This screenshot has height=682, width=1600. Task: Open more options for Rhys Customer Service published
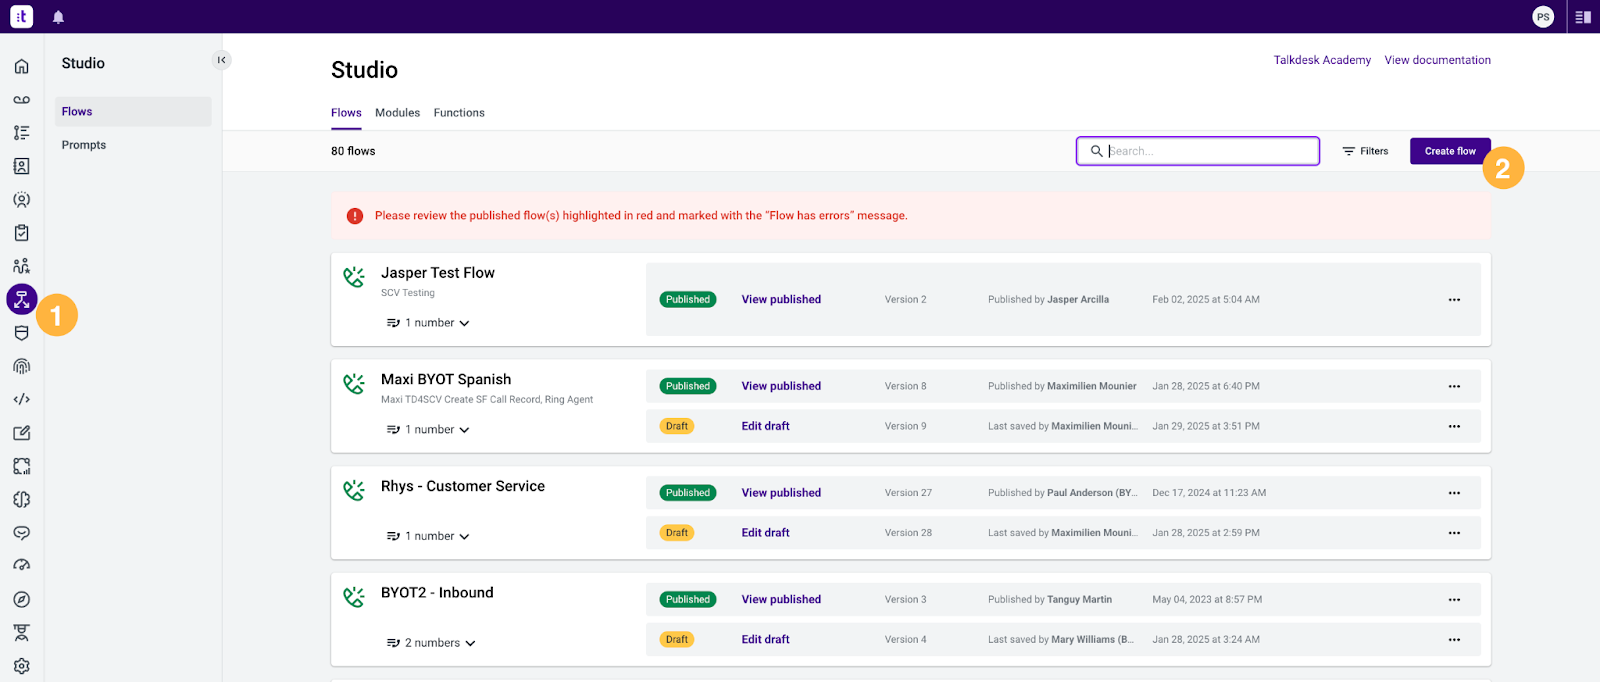1454,493
